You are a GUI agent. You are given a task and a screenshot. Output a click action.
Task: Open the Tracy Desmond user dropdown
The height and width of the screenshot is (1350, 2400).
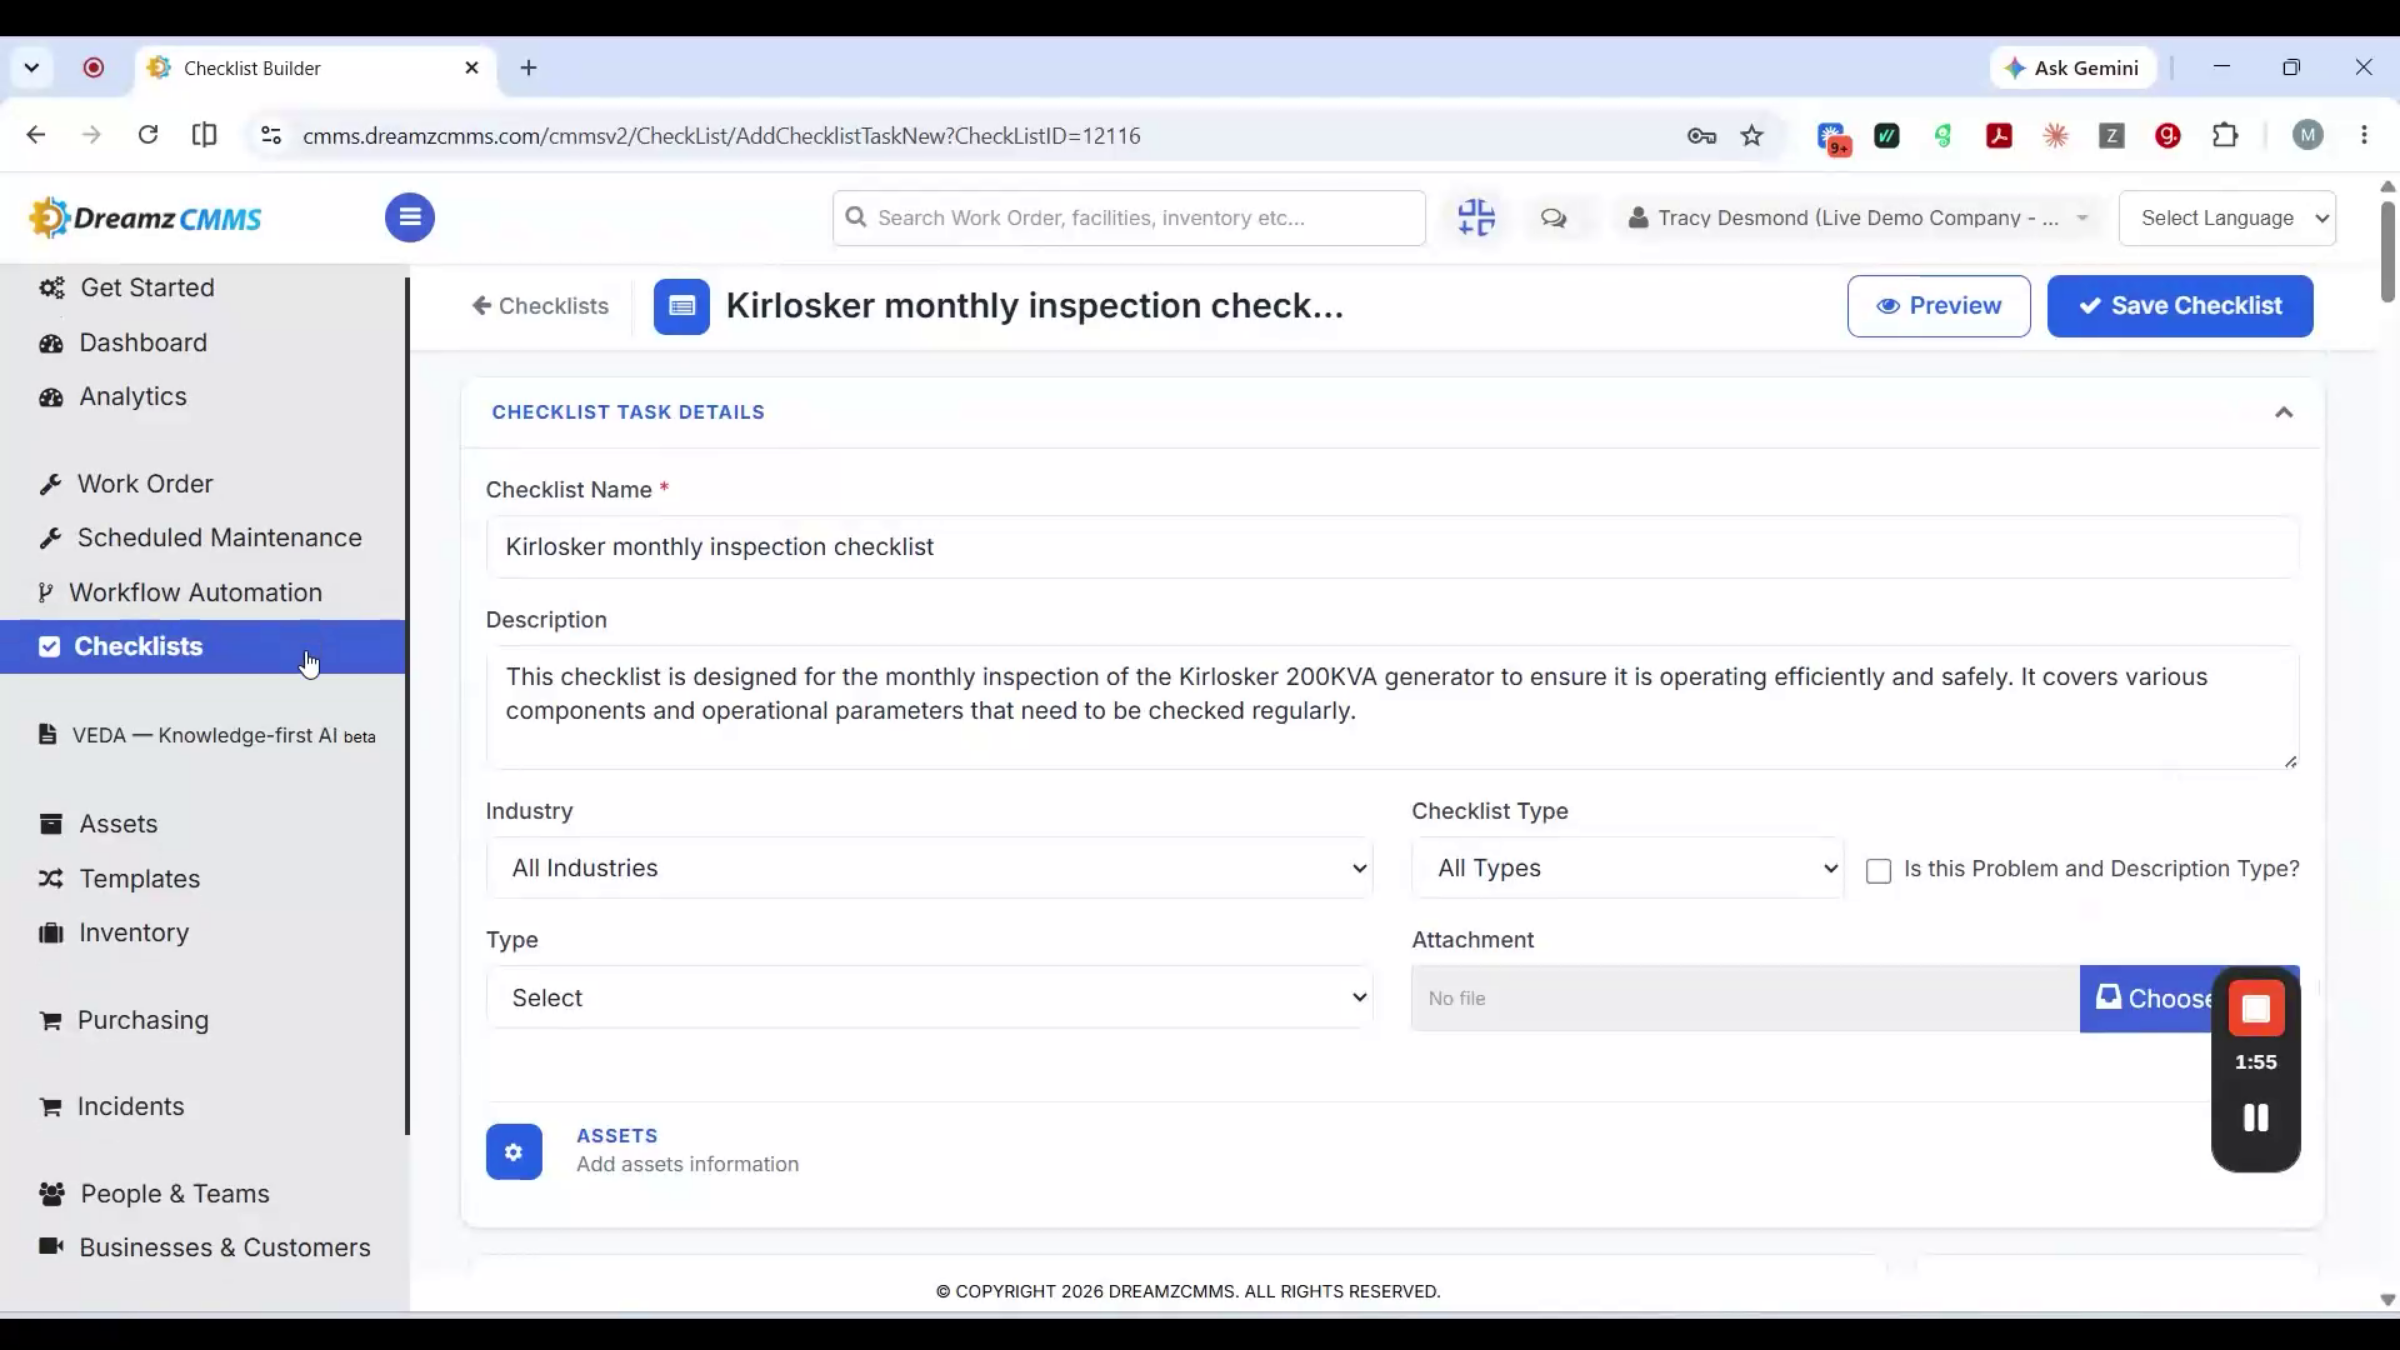click(x=1858, y=218)
